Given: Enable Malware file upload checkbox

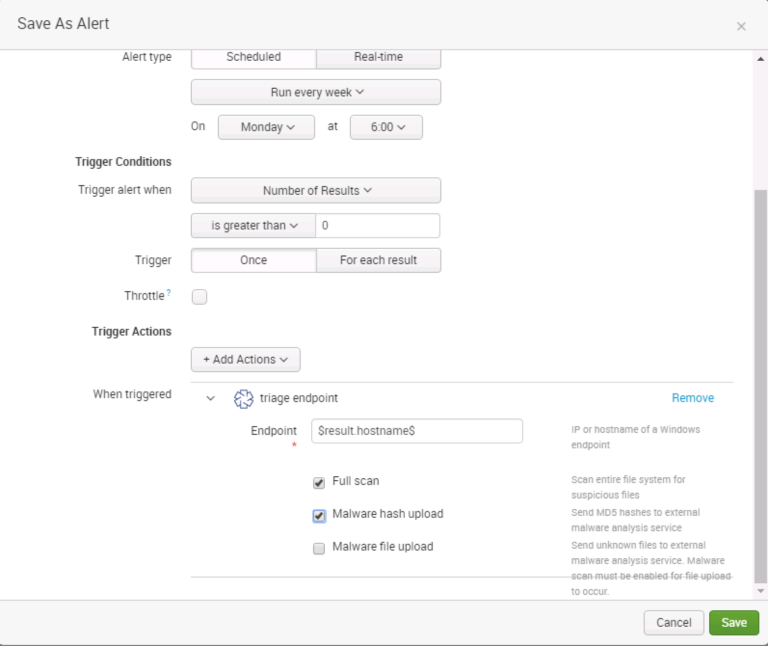Looking at the screenshot, I should point(319,548).
